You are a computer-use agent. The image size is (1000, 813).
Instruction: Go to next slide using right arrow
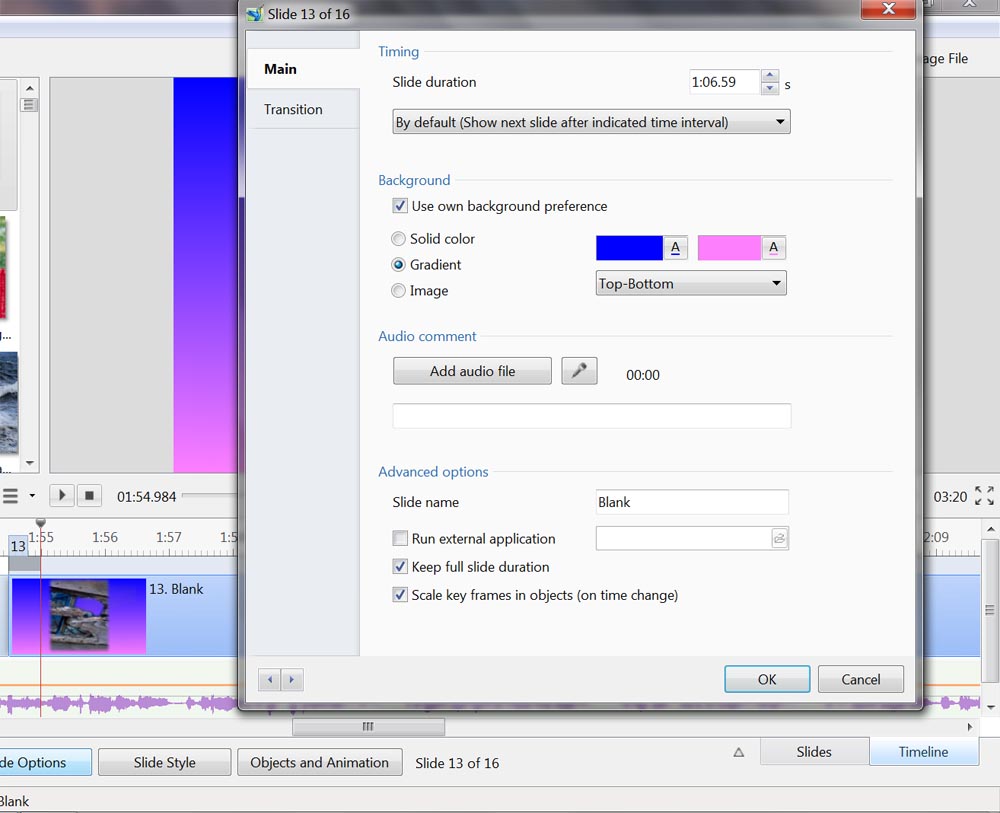[x=292, y=680]
